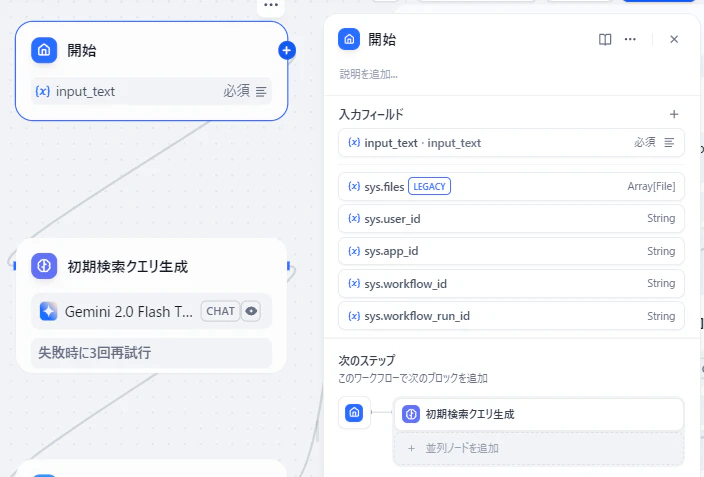Screen dimensions: 704x477
Task: Click the sys.workflow_run_id variable name
Action: tap(417, 316)
